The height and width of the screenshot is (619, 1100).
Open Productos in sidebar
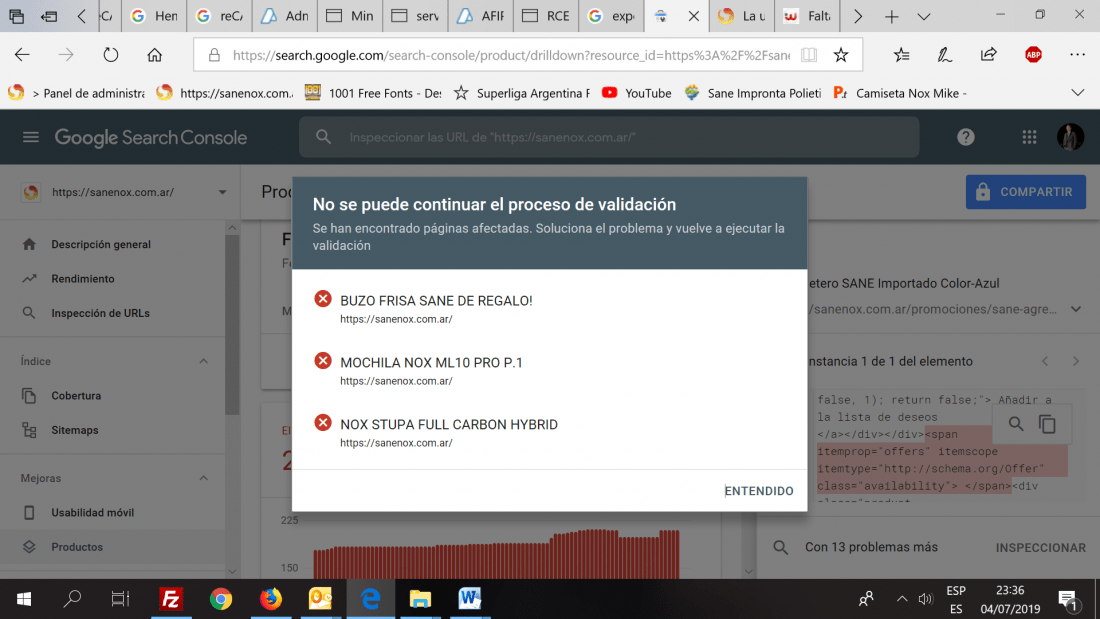point(77,547)
